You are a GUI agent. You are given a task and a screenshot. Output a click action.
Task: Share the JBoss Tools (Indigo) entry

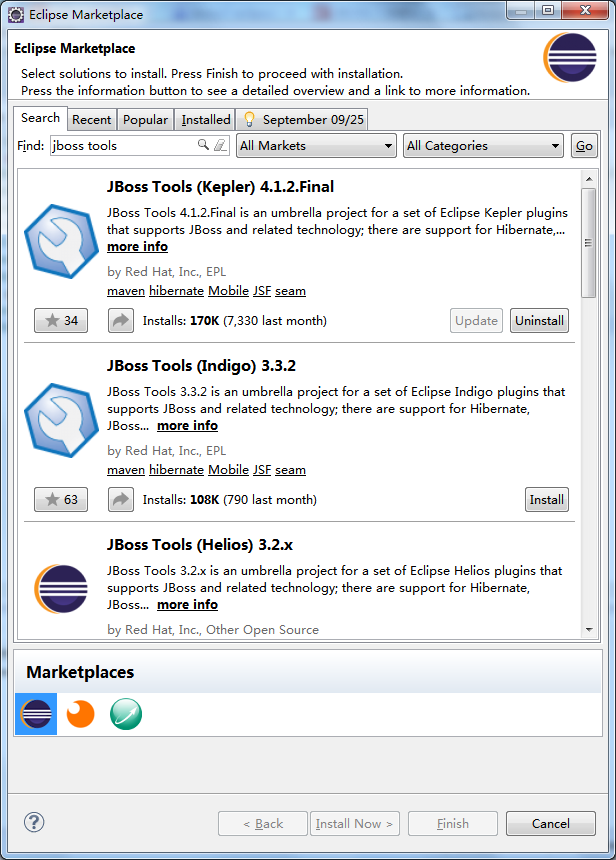click(121, 499)
